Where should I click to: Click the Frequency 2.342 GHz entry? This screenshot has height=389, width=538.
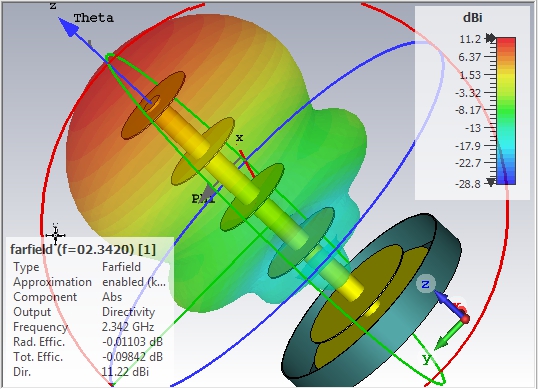pos(83,327)
